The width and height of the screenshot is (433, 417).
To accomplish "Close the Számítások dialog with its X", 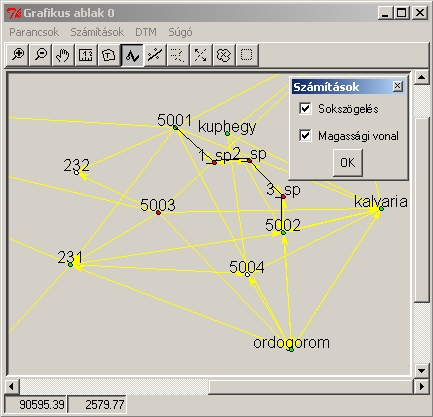I will [x=398, y=87].
